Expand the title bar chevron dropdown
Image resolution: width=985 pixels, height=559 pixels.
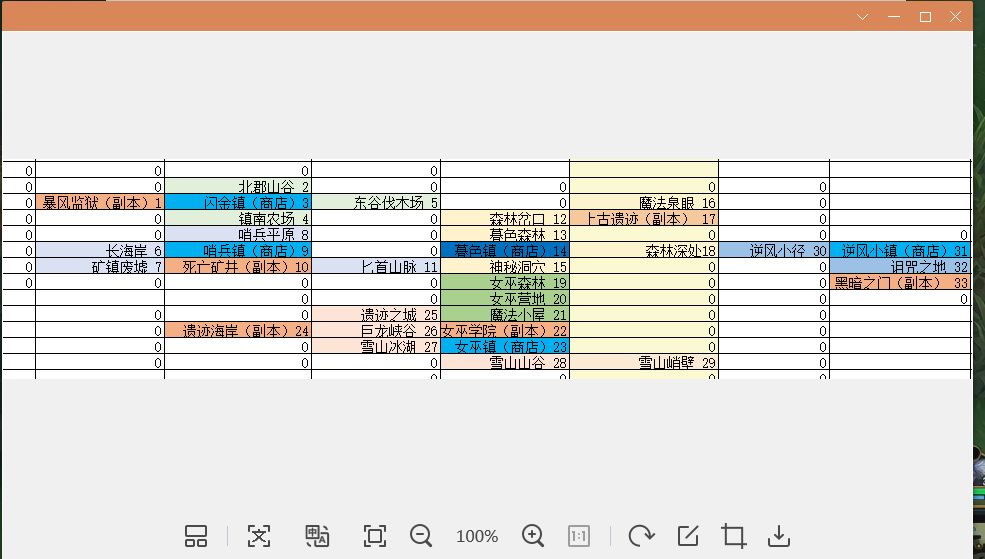(x=863, y=17)
